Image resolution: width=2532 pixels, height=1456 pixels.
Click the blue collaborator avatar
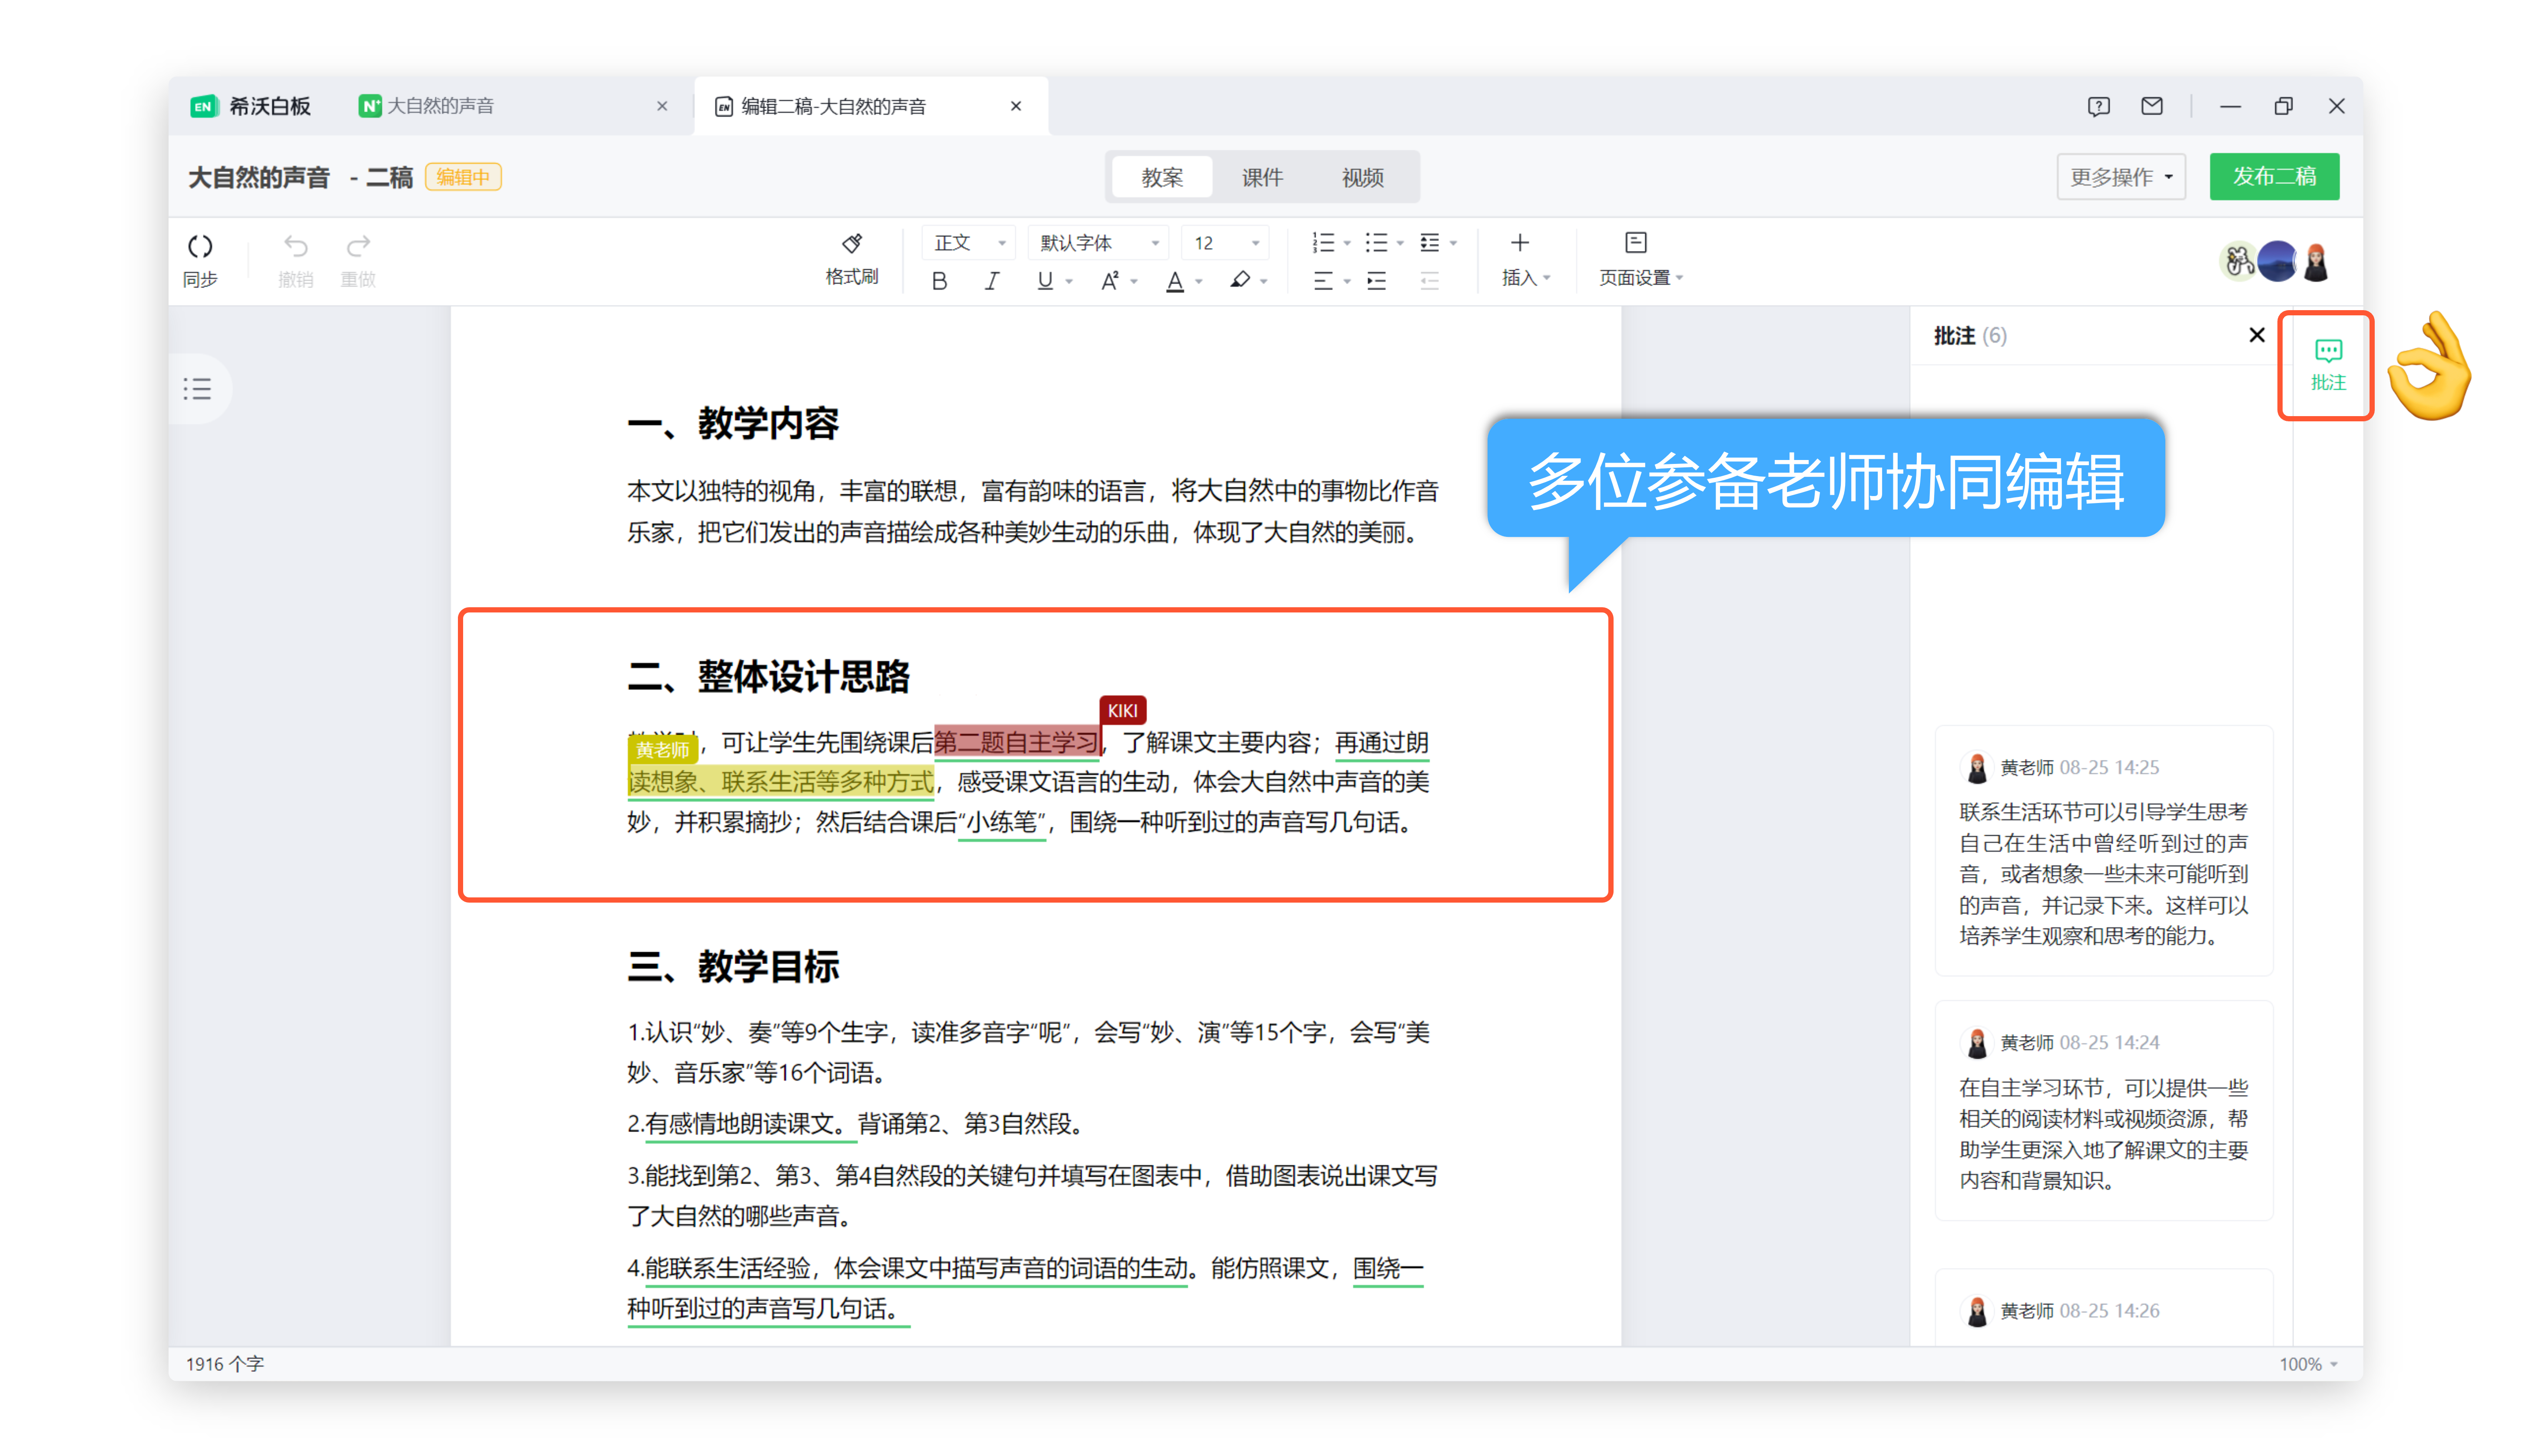pyautogui.click(x=2277, y=262)
